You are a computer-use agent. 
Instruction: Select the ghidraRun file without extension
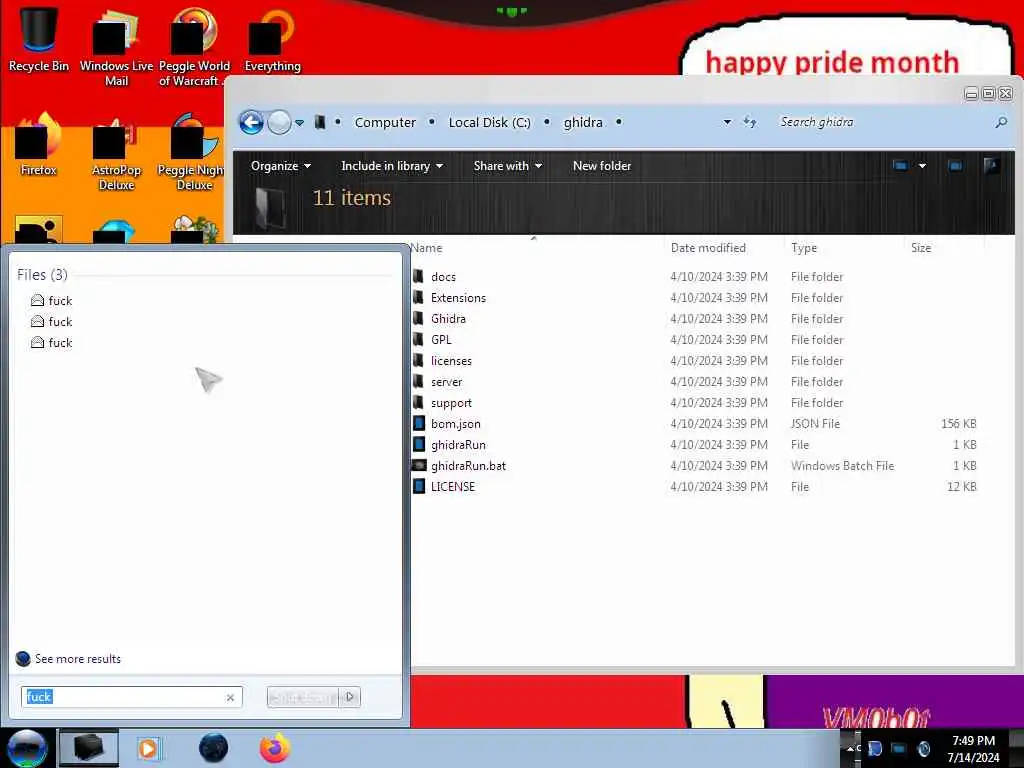696,445
